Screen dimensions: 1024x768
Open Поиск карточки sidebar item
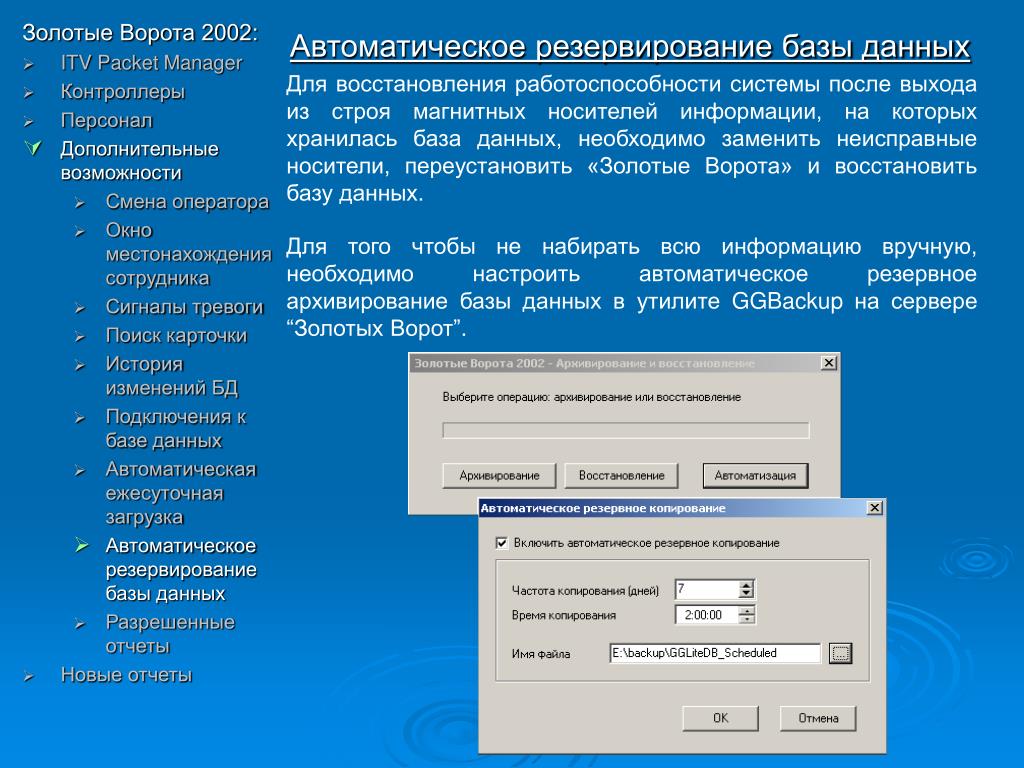[x=176, y=335]
